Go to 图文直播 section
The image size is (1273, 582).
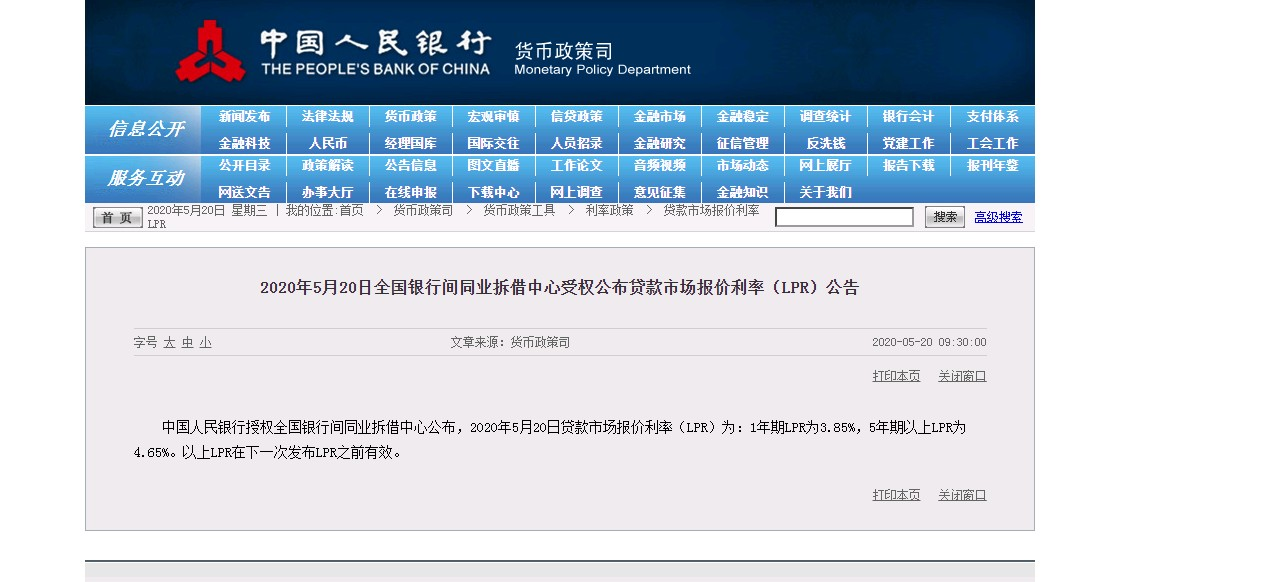[493, 166]
